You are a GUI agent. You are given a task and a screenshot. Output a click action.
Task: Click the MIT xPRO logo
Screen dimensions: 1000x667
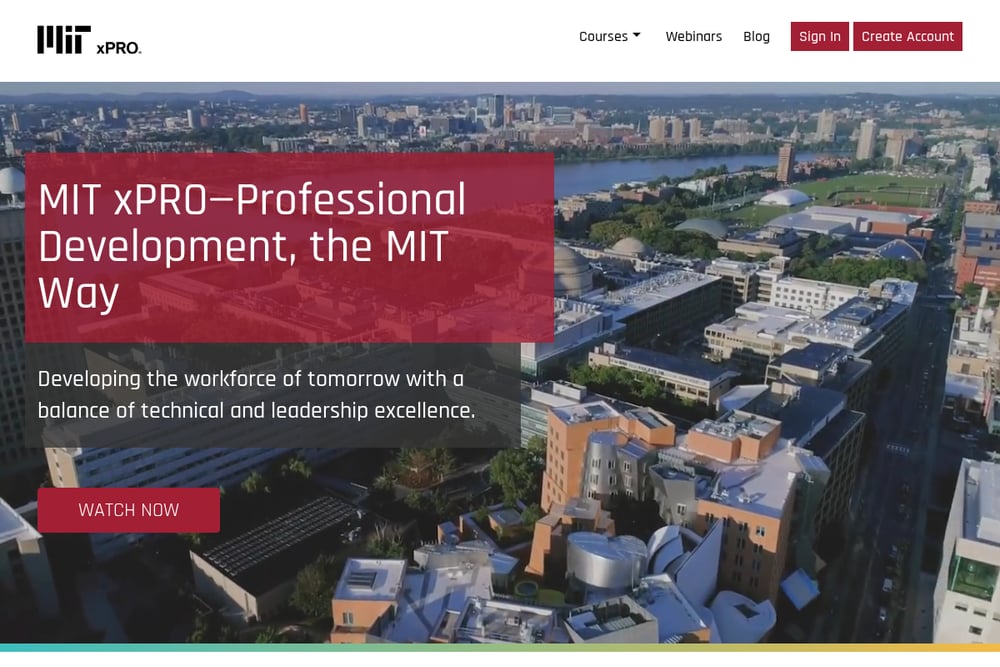(x=89, y=40)
